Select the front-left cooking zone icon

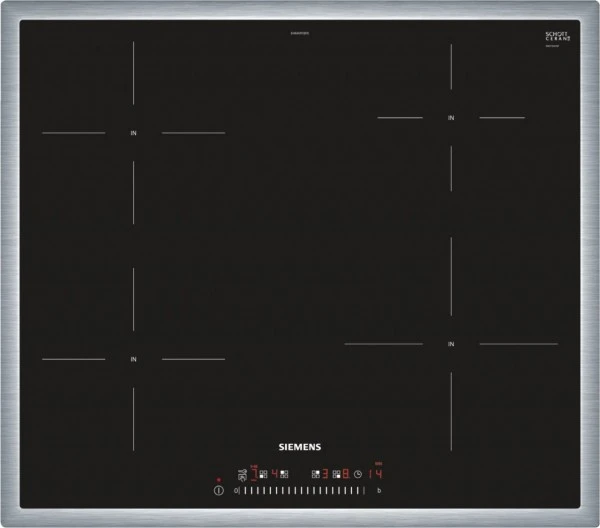263,474
